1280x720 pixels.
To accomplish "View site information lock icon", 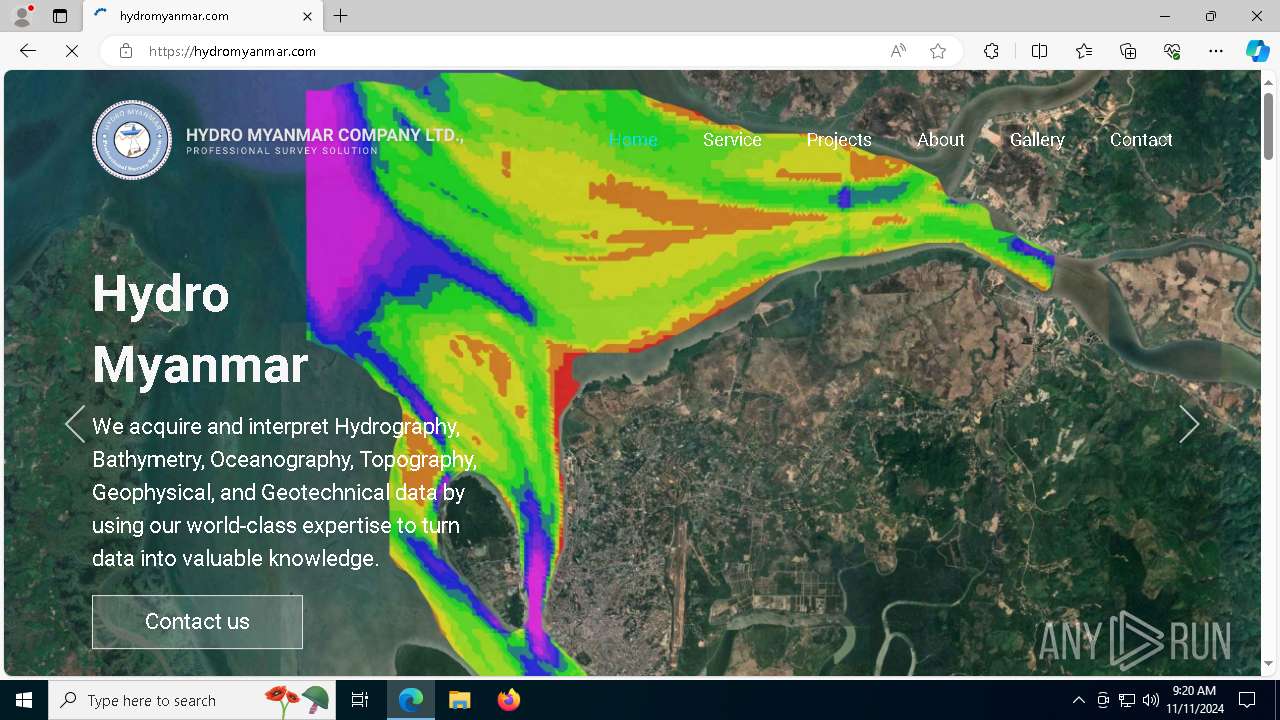I will [126, 51].
